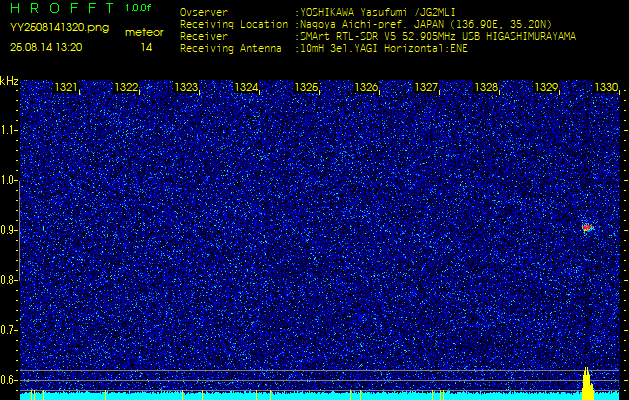Click the 0.8 frequency axis label

point(8,280)
